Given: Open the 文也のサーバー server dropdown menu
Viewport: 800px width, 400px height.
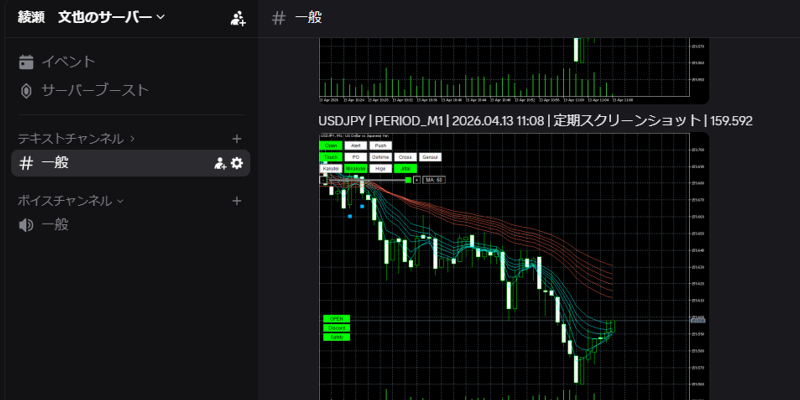Looking at the screenshot, I should point(110,17).
